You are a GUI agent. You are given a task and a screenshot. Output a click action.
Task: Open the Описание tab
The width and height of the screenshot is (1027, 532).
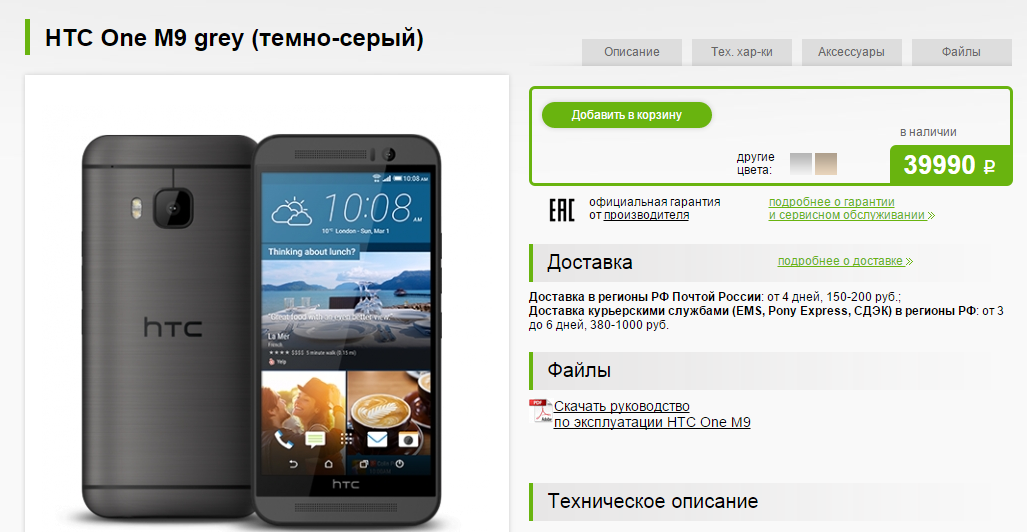tap(631, 52)
